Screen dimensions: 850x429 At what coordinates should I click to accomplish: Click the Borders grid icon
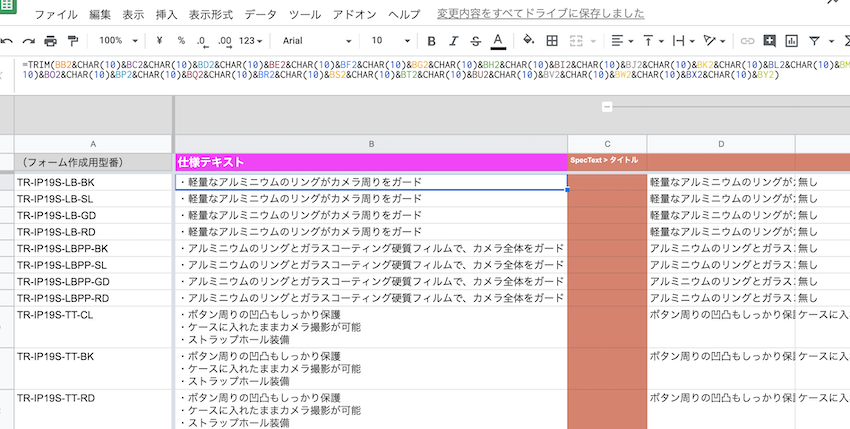pos(552,41)
